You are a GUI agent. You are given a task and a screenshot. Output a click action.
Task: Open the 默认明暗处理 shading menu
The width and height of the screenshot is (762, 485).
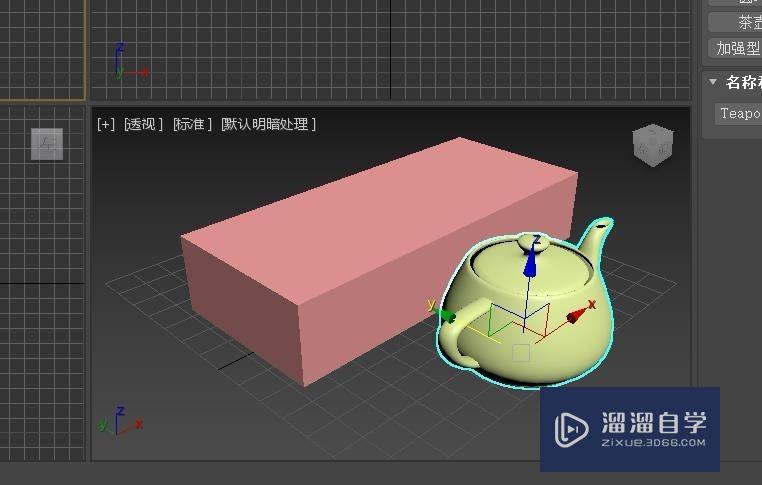click(x=268, y=124)
